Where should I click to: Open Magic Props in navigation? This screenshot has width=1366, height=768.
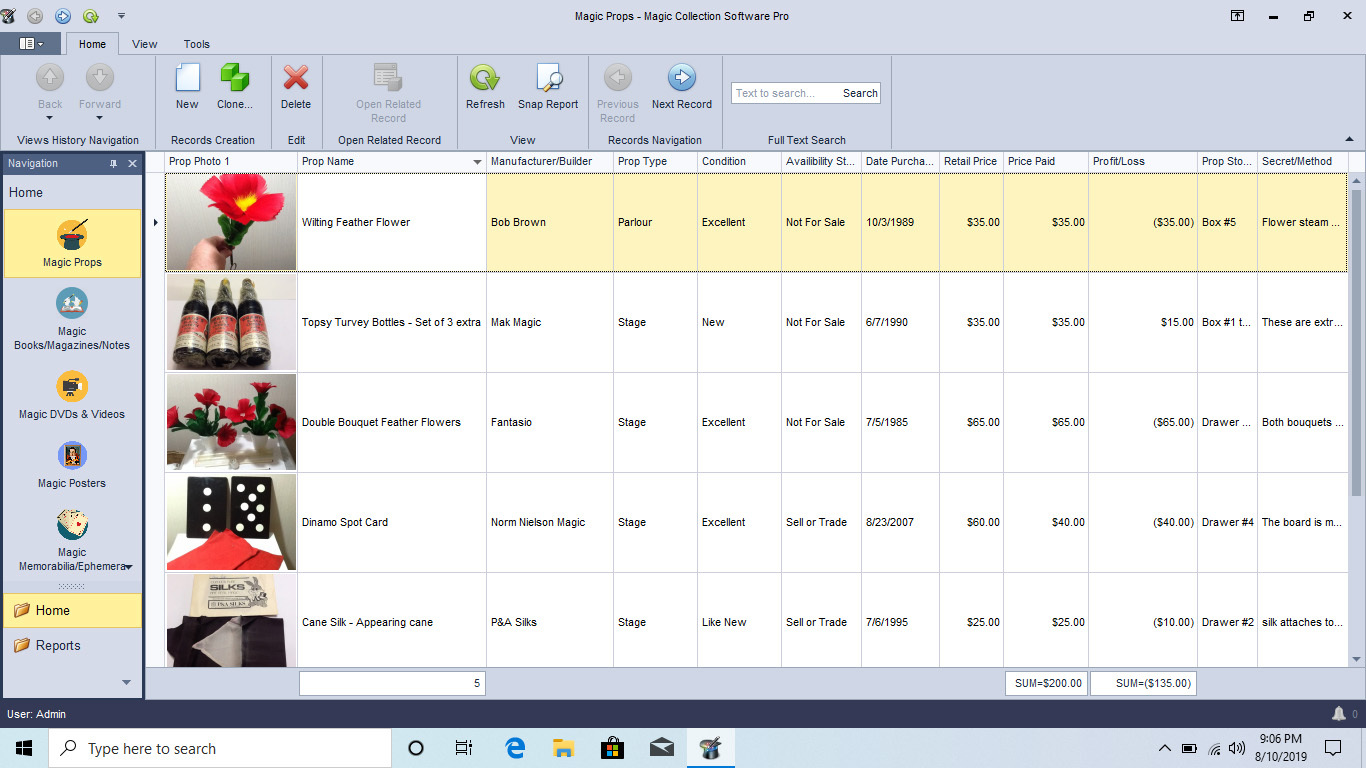(x=72, y=244)
